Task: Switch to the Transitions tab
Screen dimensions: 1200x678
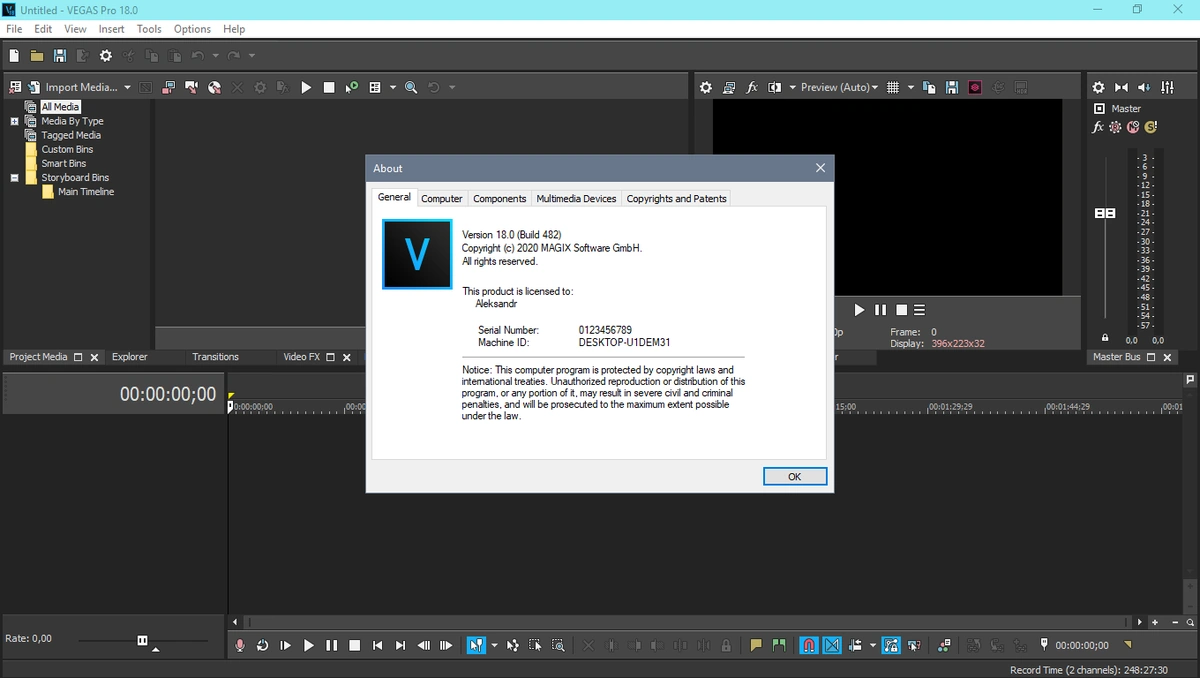Action: 216,357
